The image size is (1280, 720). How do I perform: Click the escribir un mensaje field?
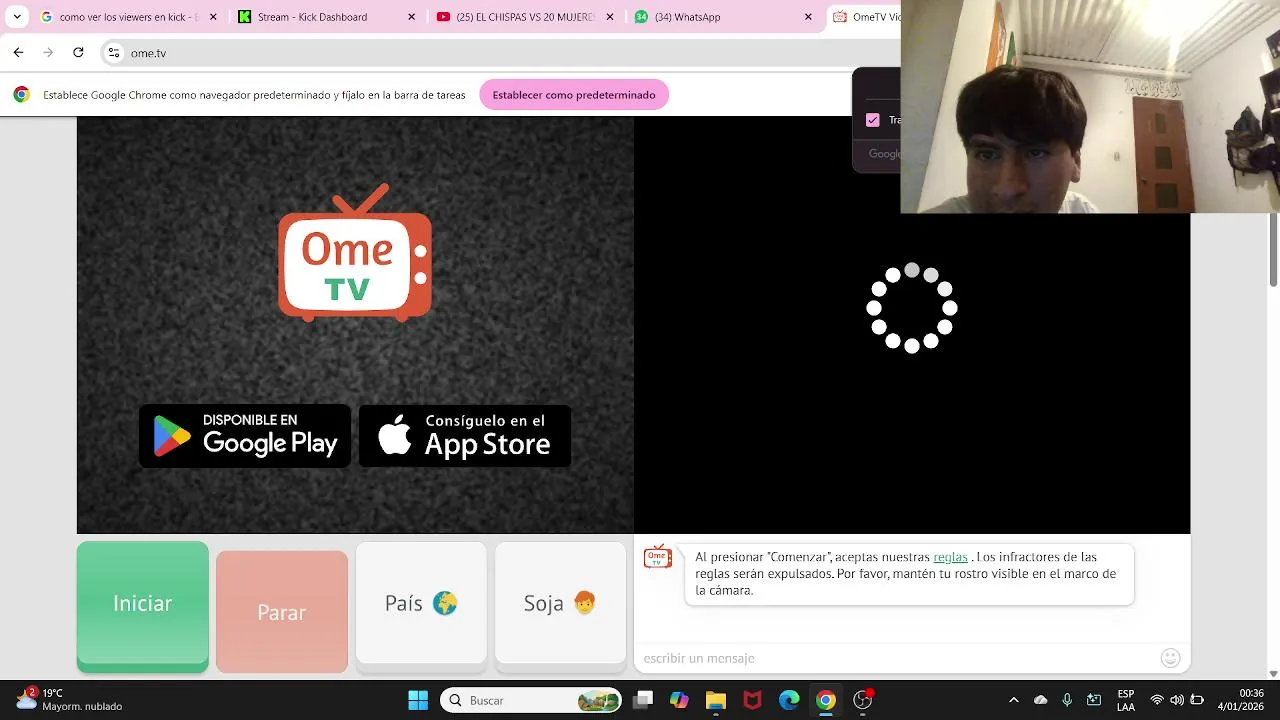[x=897, y=658]
